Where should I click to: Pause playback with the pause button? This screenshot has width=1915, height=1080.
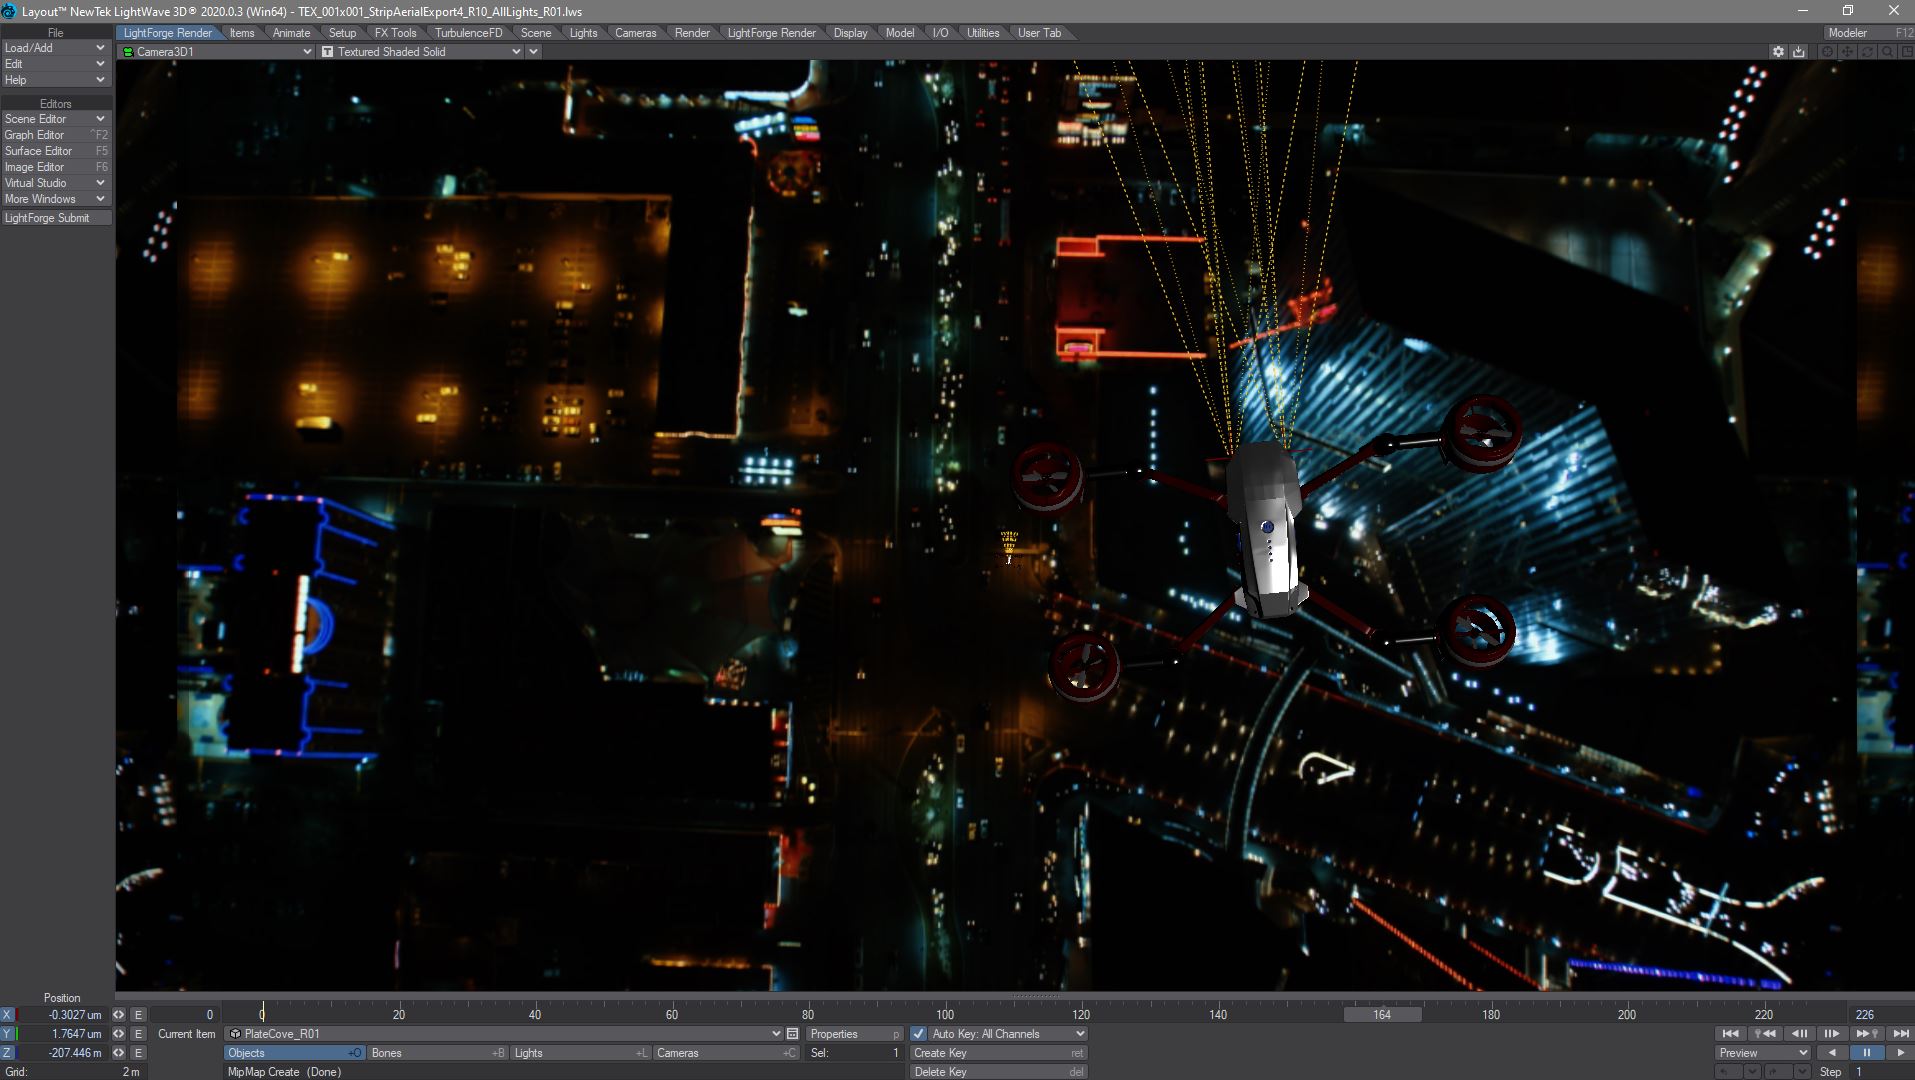point(1866,1053)
